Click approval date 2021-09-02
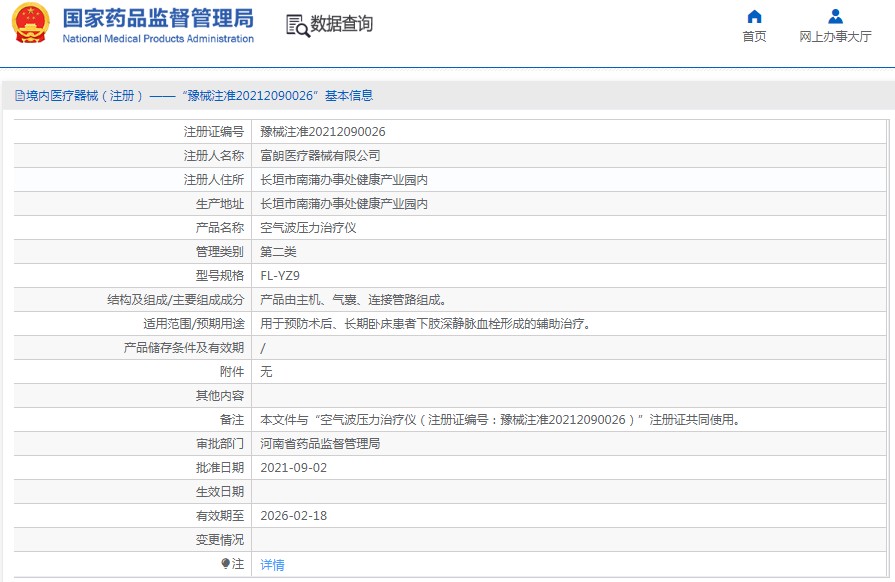This screenshot has height=582, width=895. tap(293, 468)
